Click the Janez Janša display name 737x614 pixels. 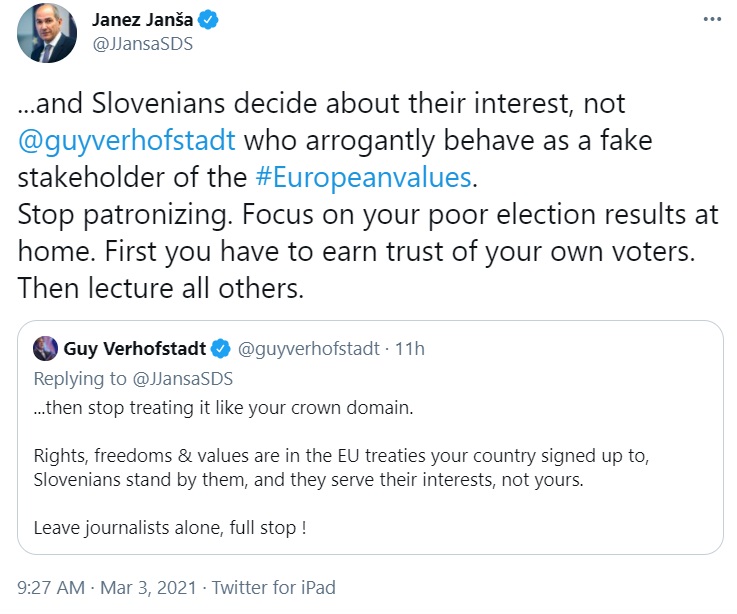pos(145,20)
